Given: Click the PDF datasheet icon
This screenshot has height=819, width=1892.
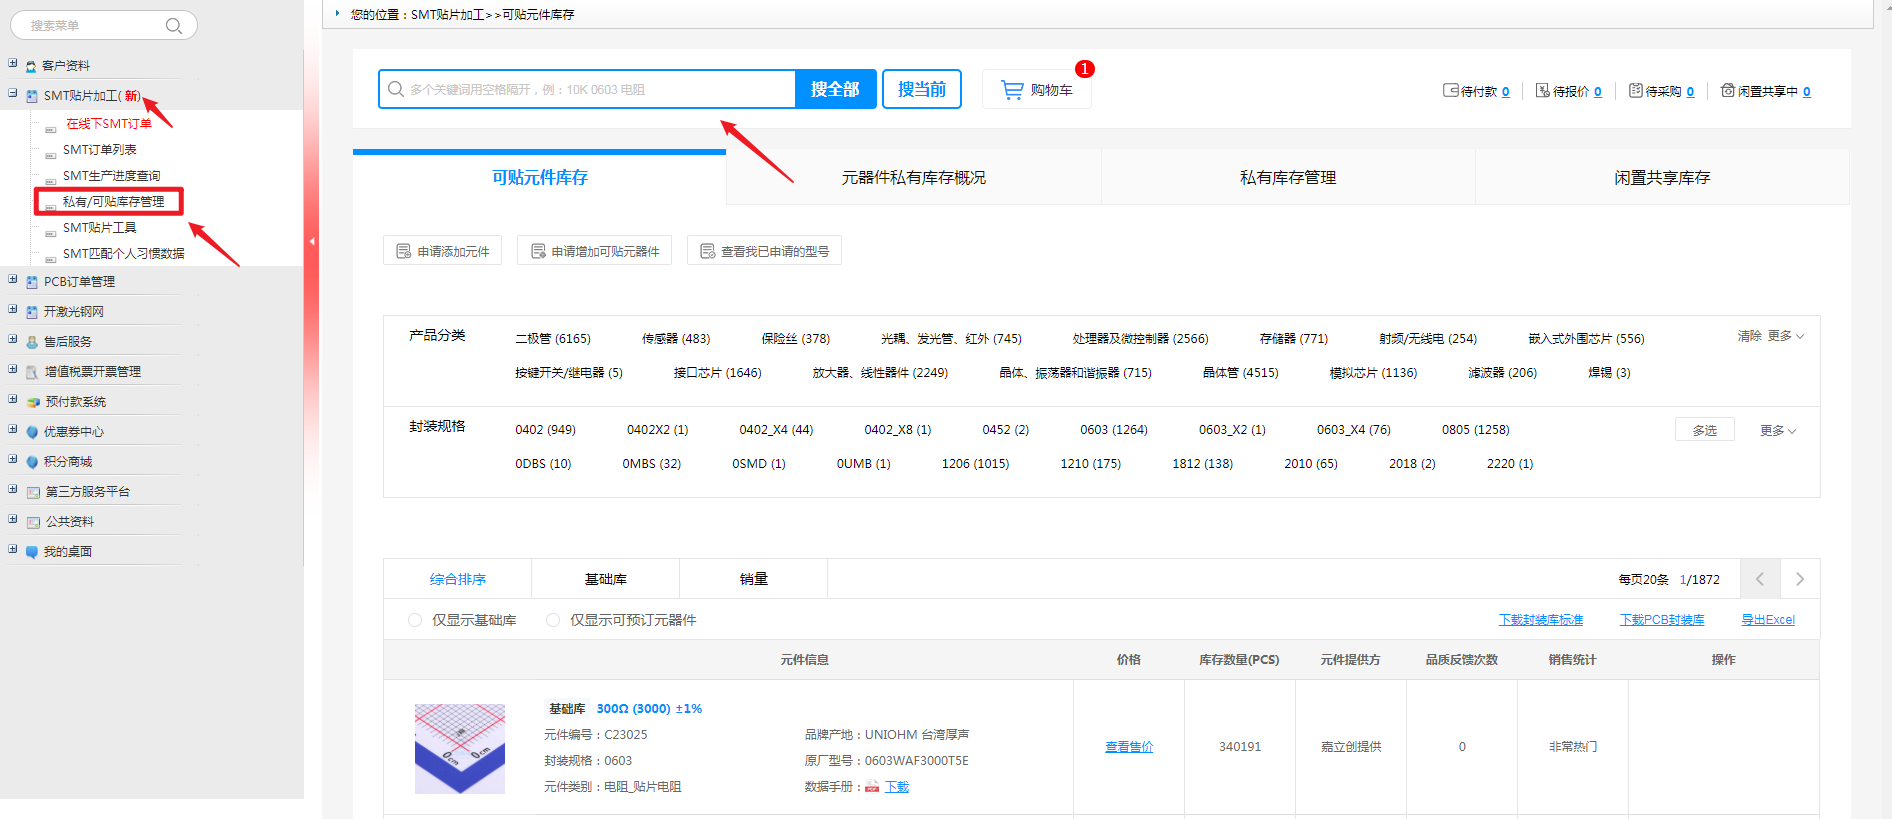Looking at the screenshot, I should [x=872, y=787].
